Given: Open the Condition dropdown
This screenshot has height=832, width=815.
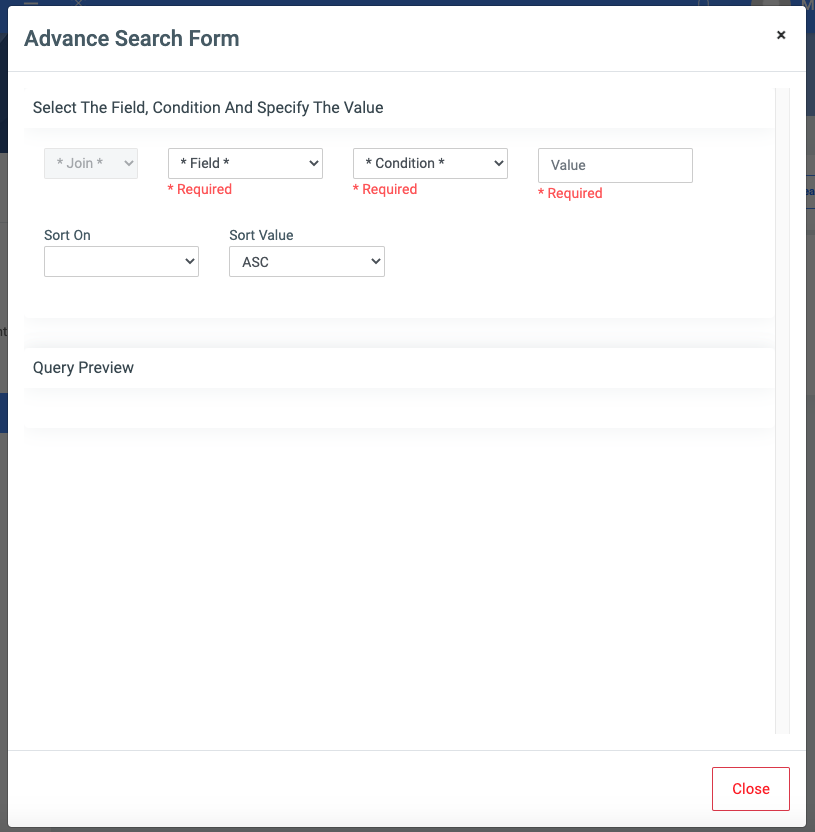Looking at the screenshot, I should pos(430,163).
